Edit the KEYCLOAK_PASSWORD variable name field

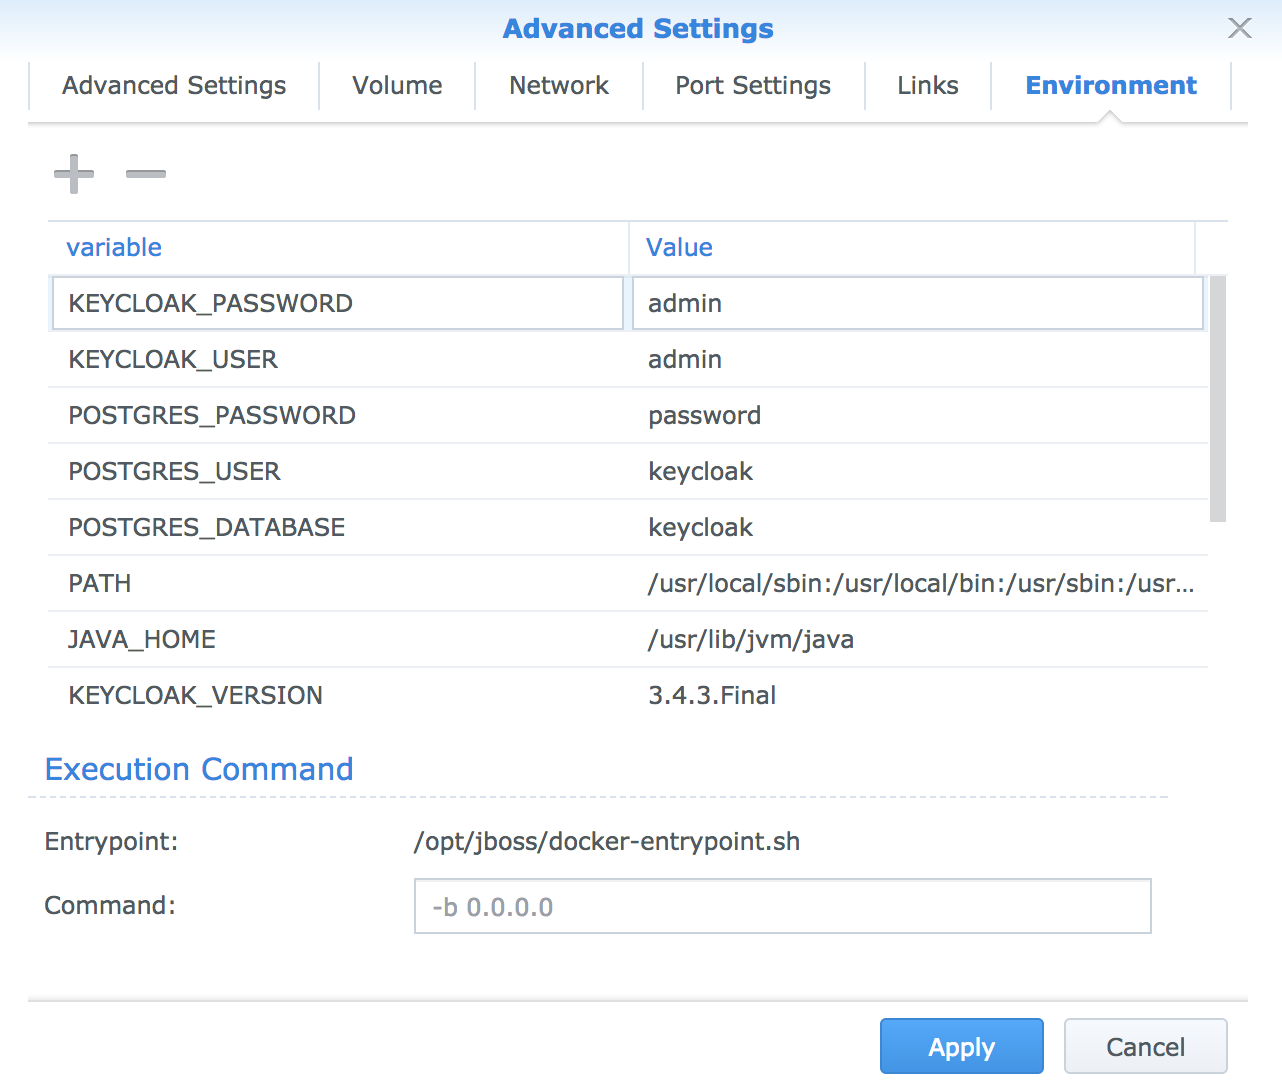pos(337,303)
